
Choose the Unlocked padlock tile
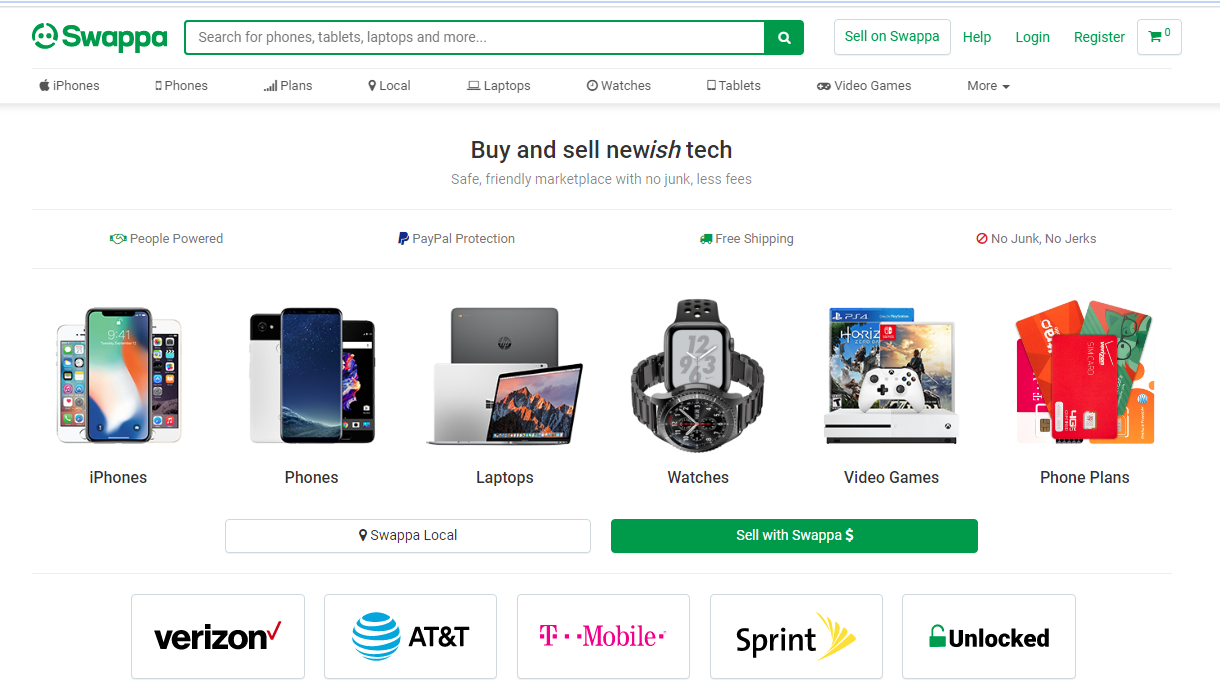coord(988,637)
